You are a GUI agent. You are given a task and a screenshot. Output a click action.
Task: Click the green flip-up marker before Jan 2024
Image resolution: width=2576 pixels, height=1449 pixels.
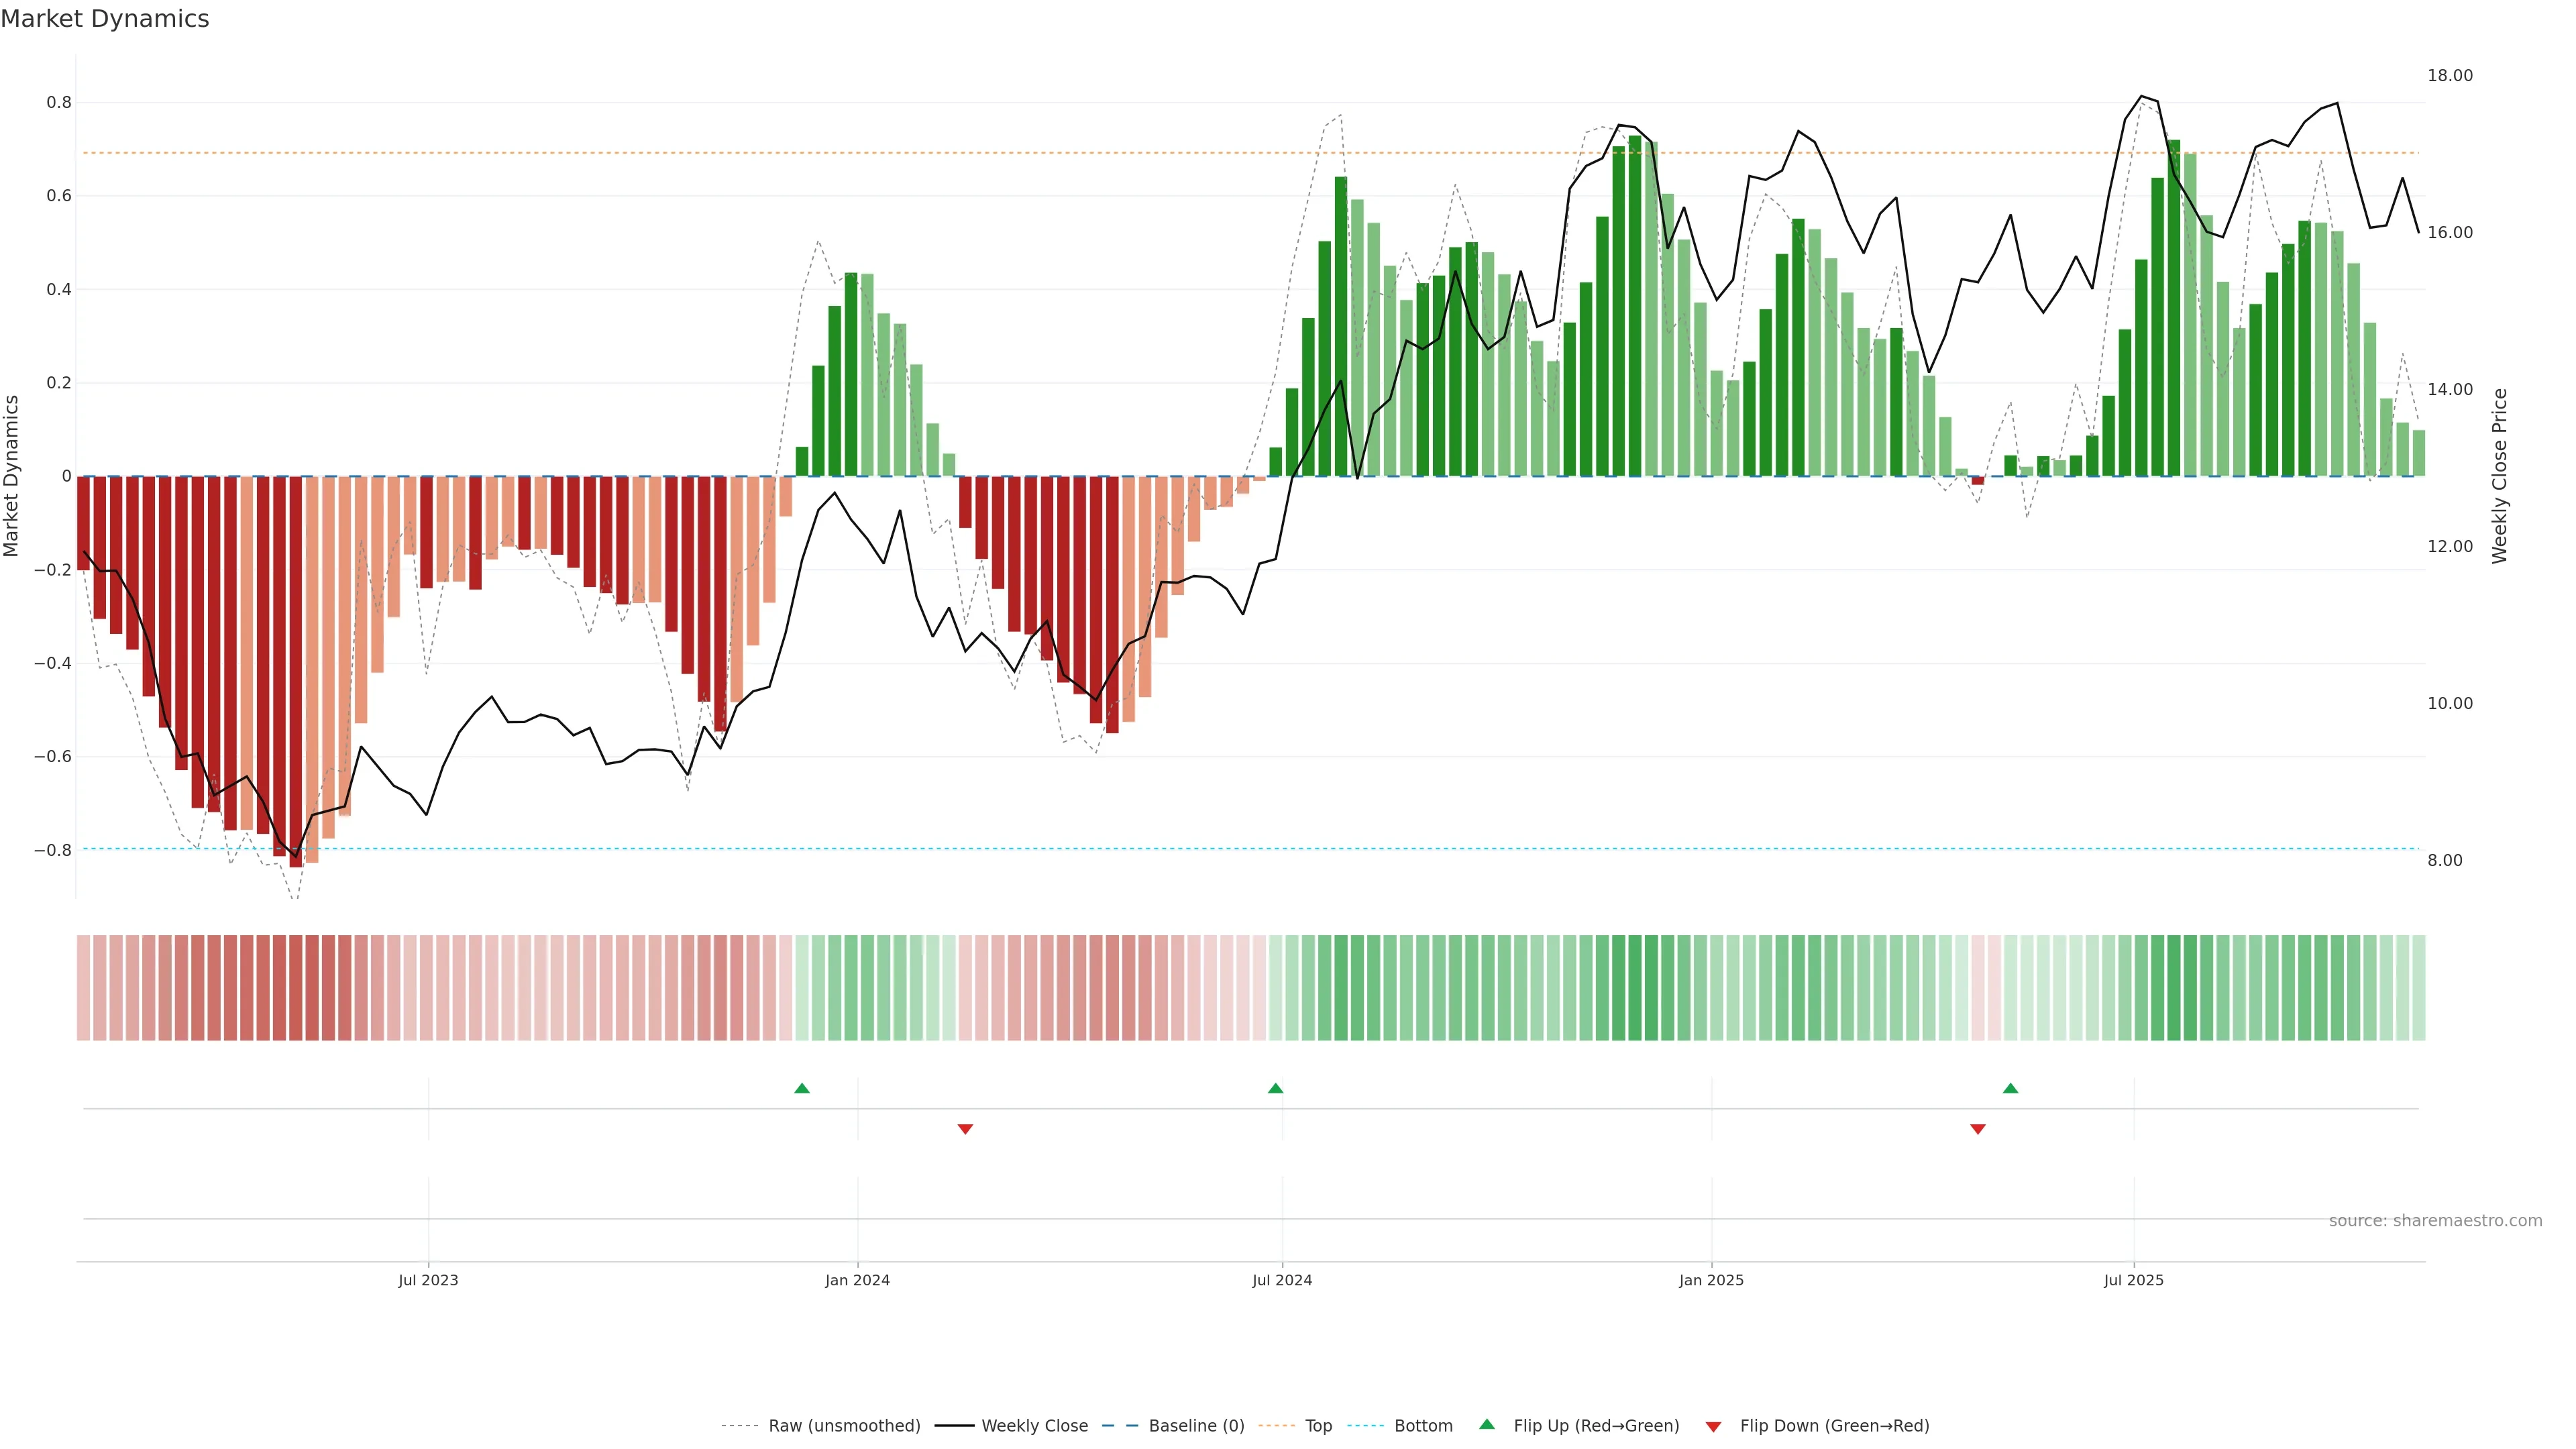pyautogui.click(x=801, y=1088)
